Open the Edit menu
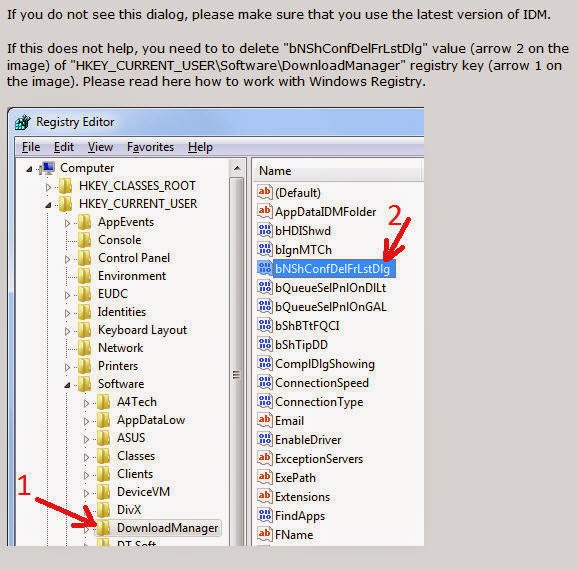 [x=64, y=147]
